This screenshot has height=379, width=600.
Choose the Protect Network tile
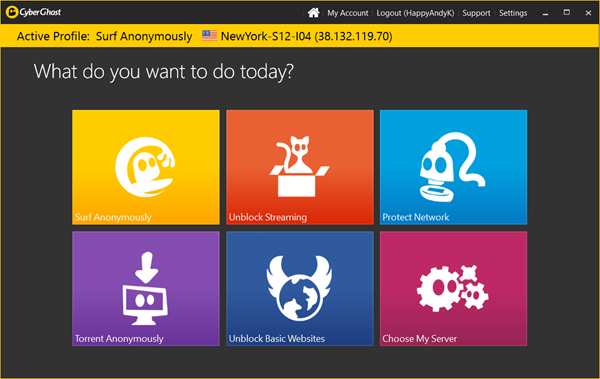453,167
